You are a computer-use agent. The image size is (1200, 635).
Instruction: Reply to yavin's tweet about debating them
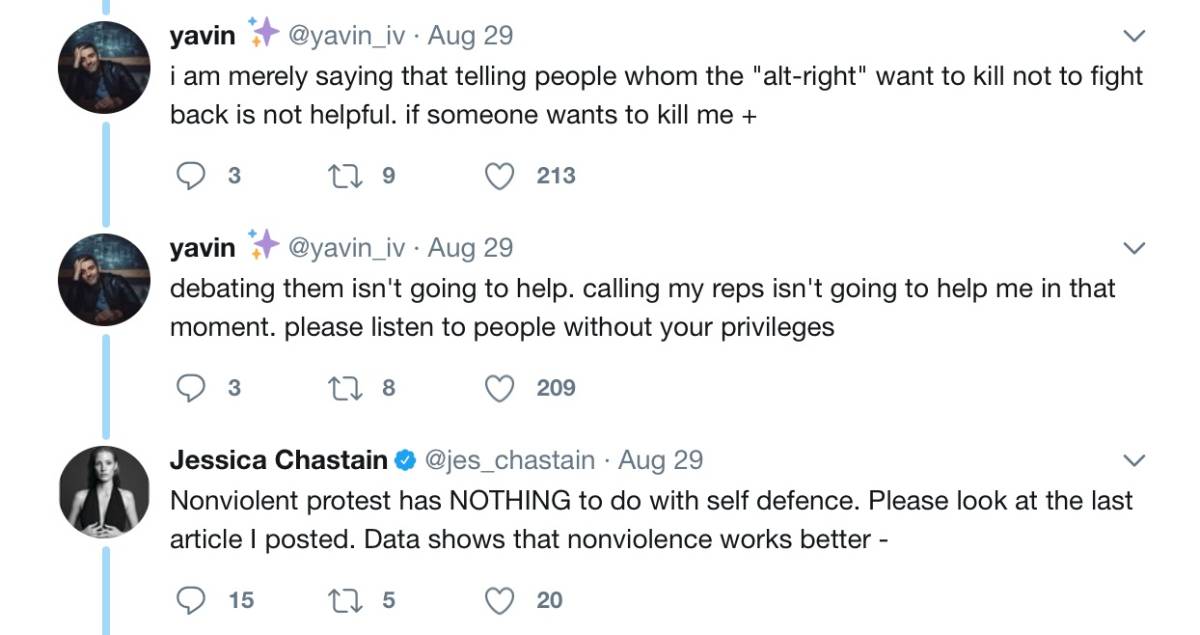click(190, 388)
